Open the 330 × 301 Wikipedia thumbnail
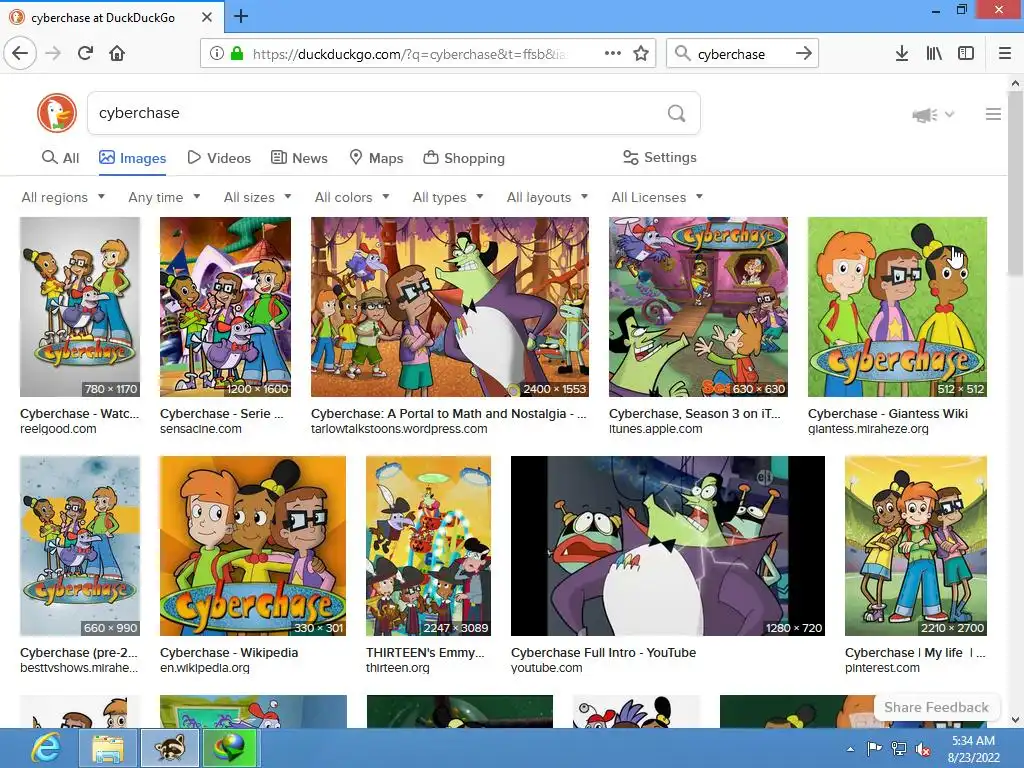Image resolution: width=1024 pixels, height=768 pixels. click(253, 546)
